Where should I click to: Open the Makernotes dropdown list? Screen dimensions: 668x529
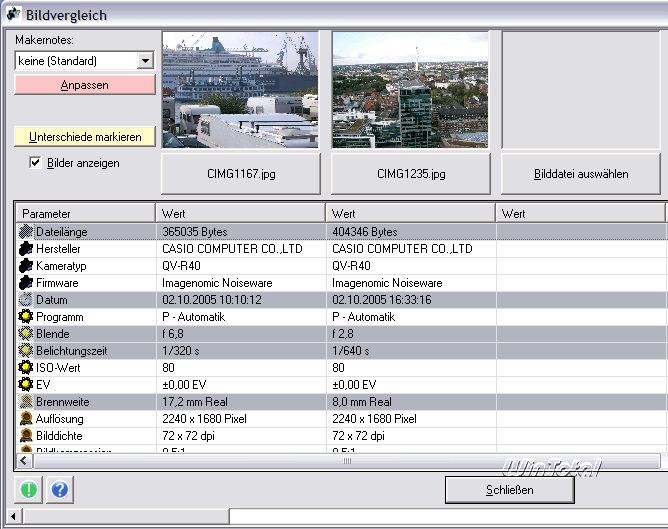tap(145, 61)
